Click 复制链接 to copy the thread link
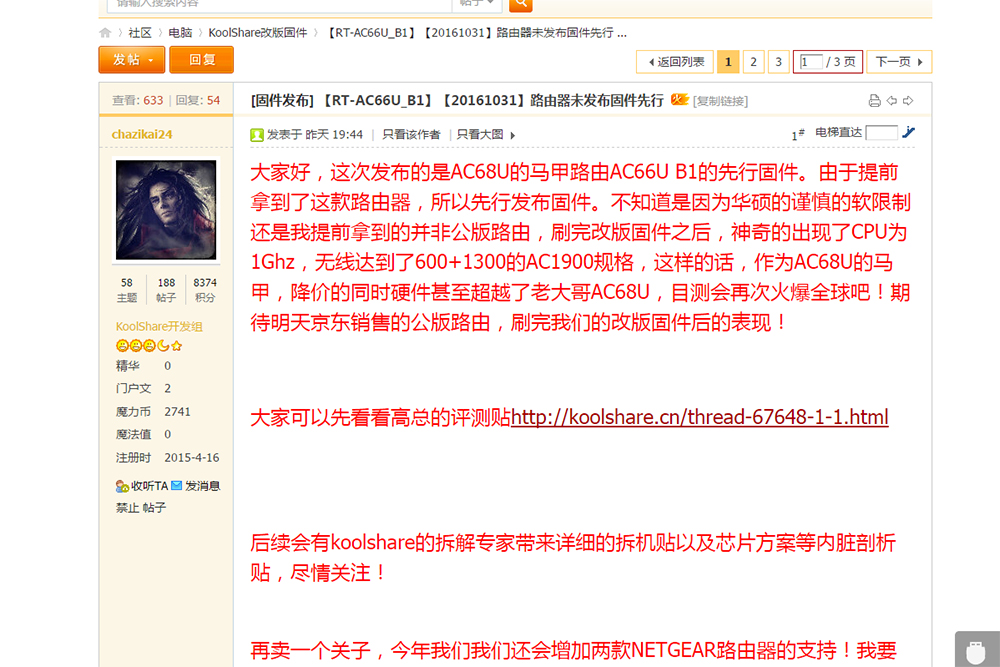The width and height of the screenshot is (1000, 667). (723, 100)
